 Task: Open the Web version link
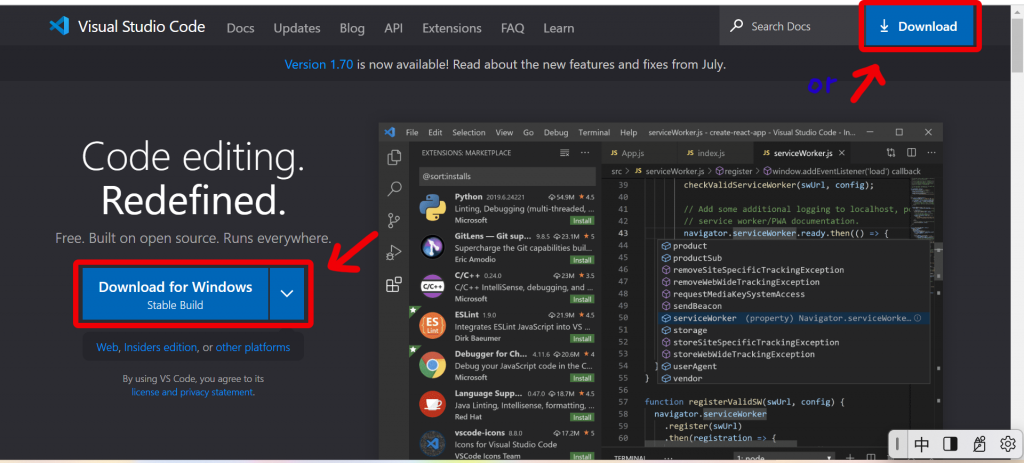[x=107, y=347]
